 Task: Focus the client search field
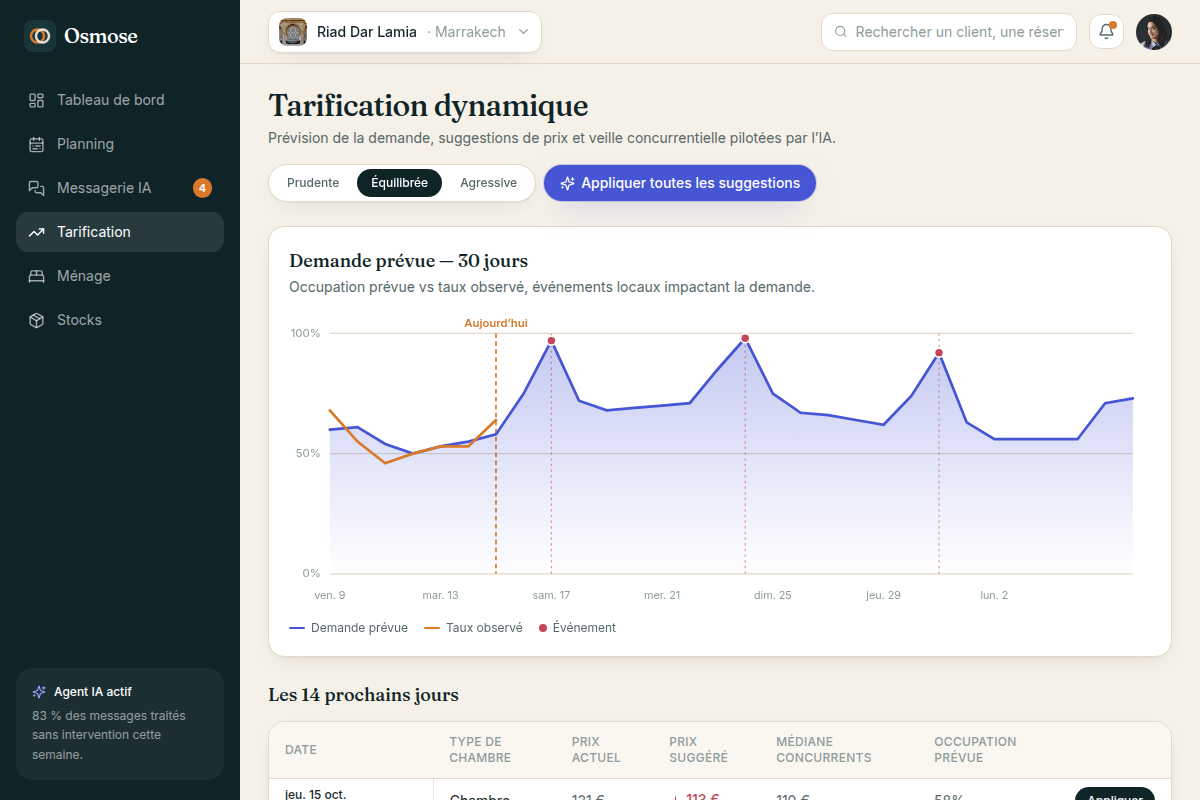pyautogui.click(x=949, y=32)
